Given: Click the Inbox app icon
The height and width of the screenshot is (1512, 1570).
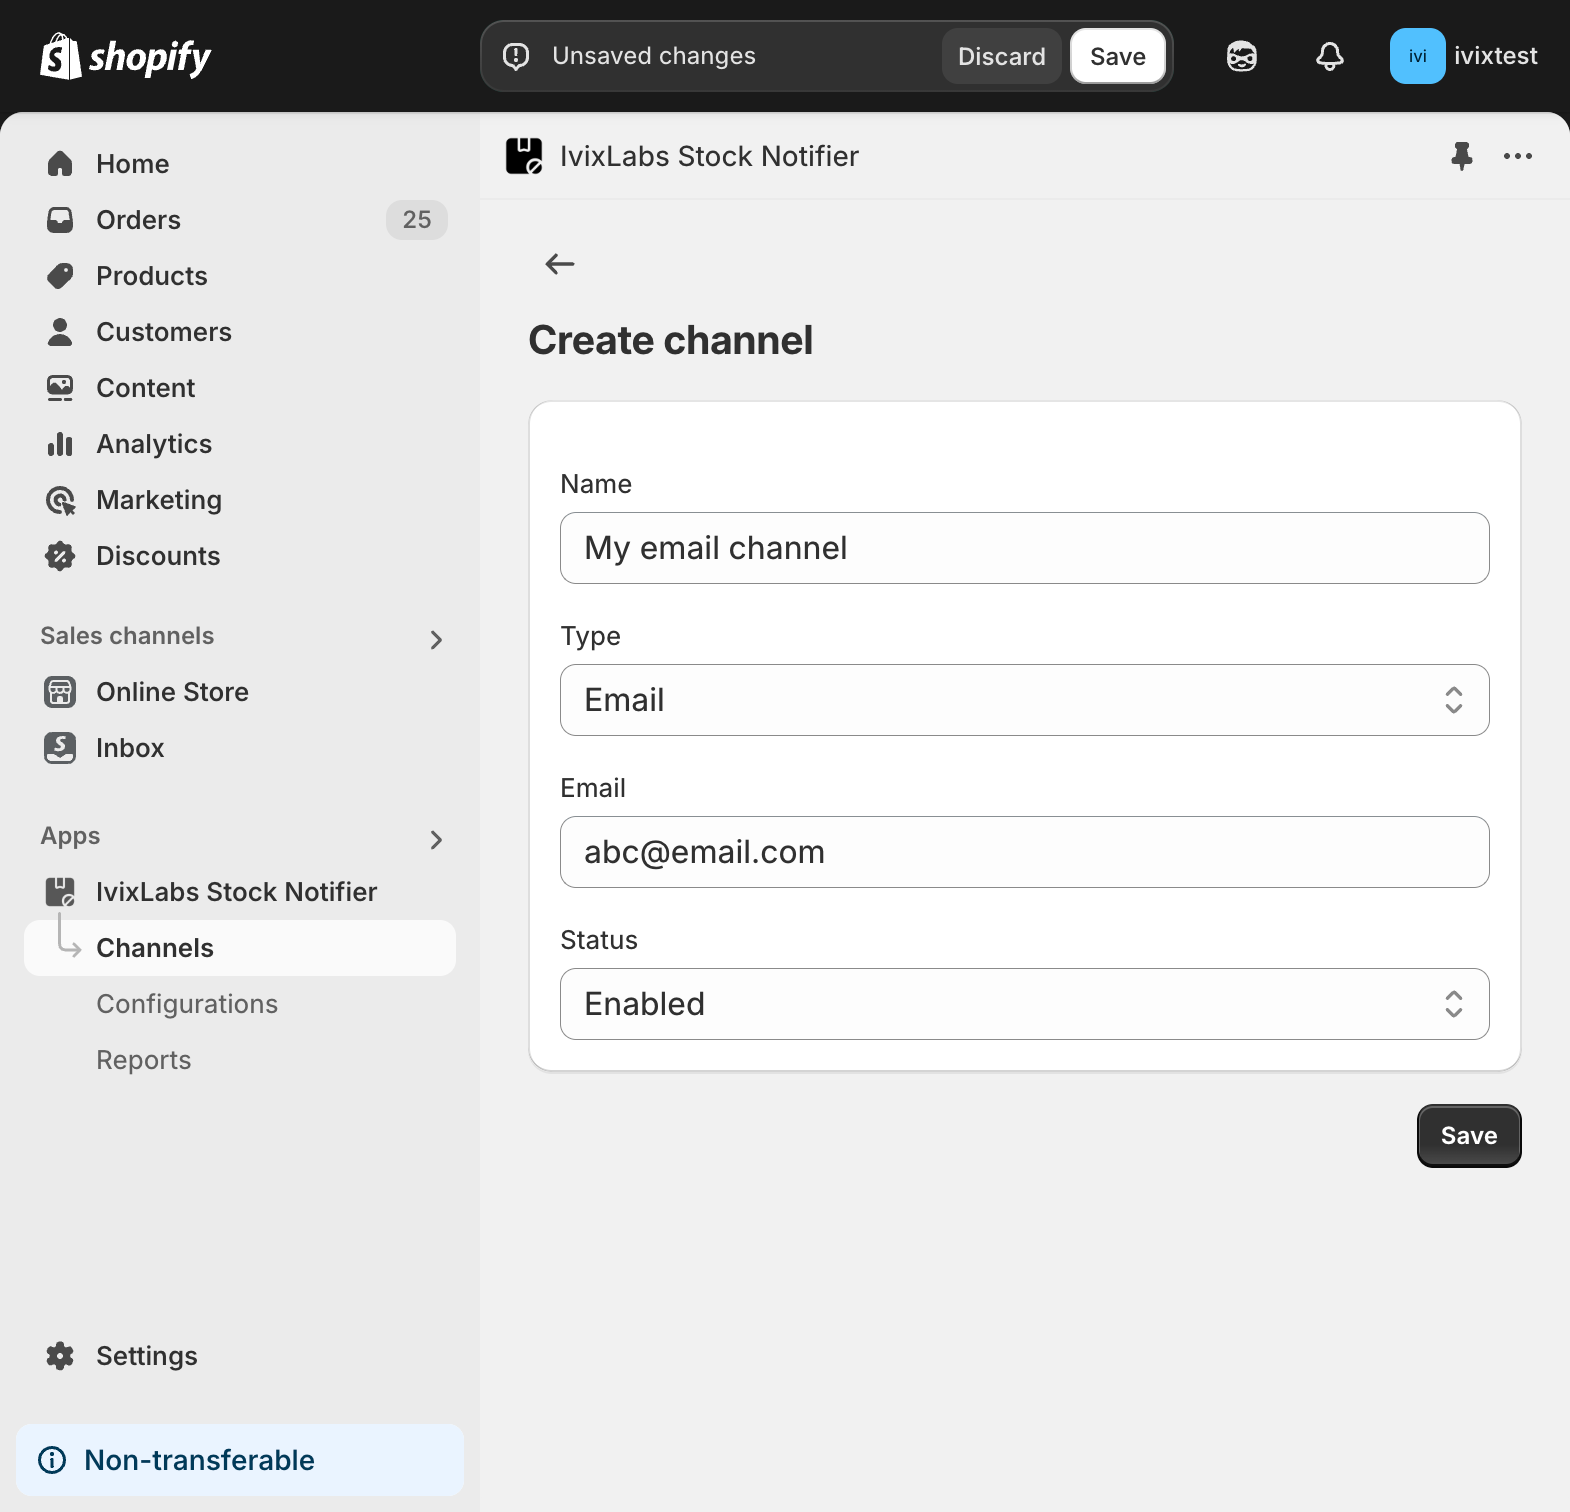Looking at the screenshot, I should pyautogui.click(x=60, y=748).
